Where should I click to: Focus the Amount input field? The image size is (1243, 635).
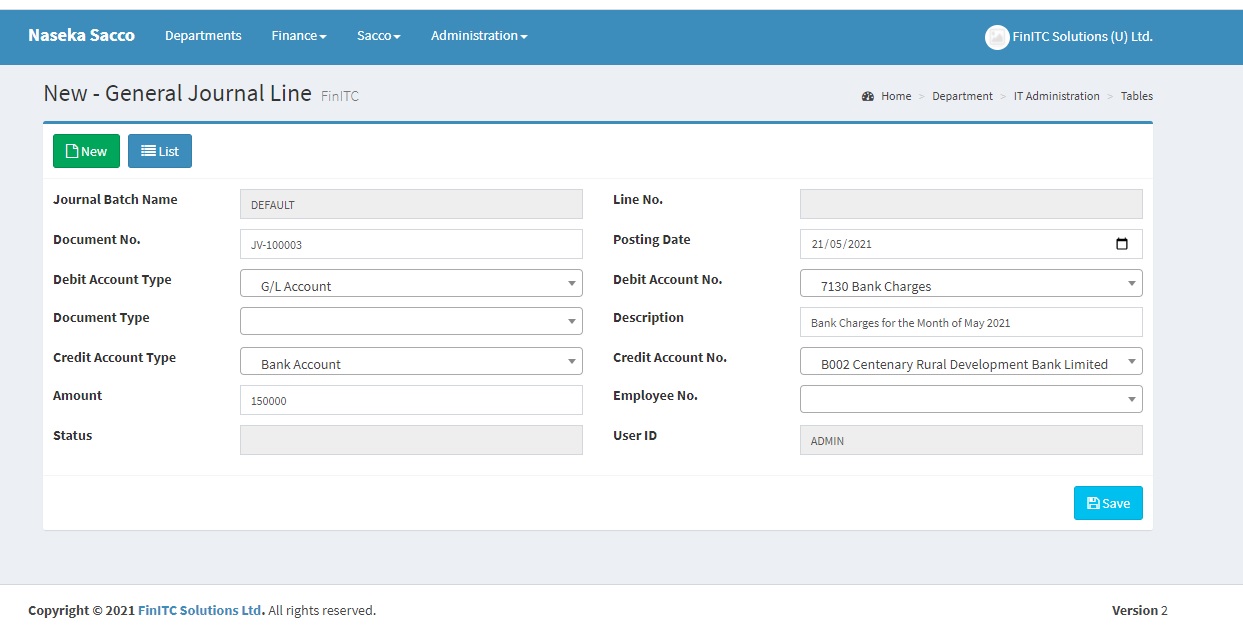tap(411, 400)
